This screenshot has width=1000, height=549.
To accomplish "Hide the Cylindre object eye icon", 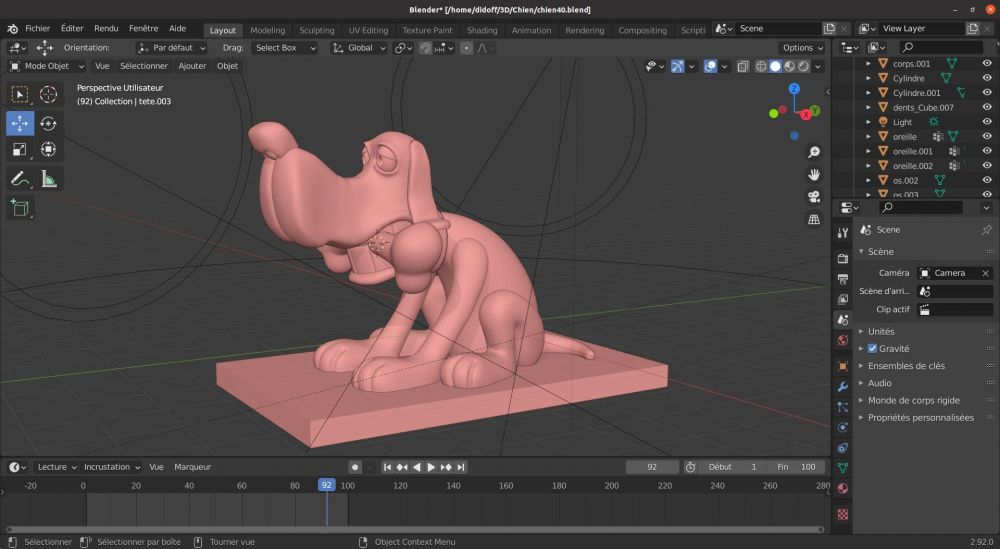I will click(x=987, y=78).
